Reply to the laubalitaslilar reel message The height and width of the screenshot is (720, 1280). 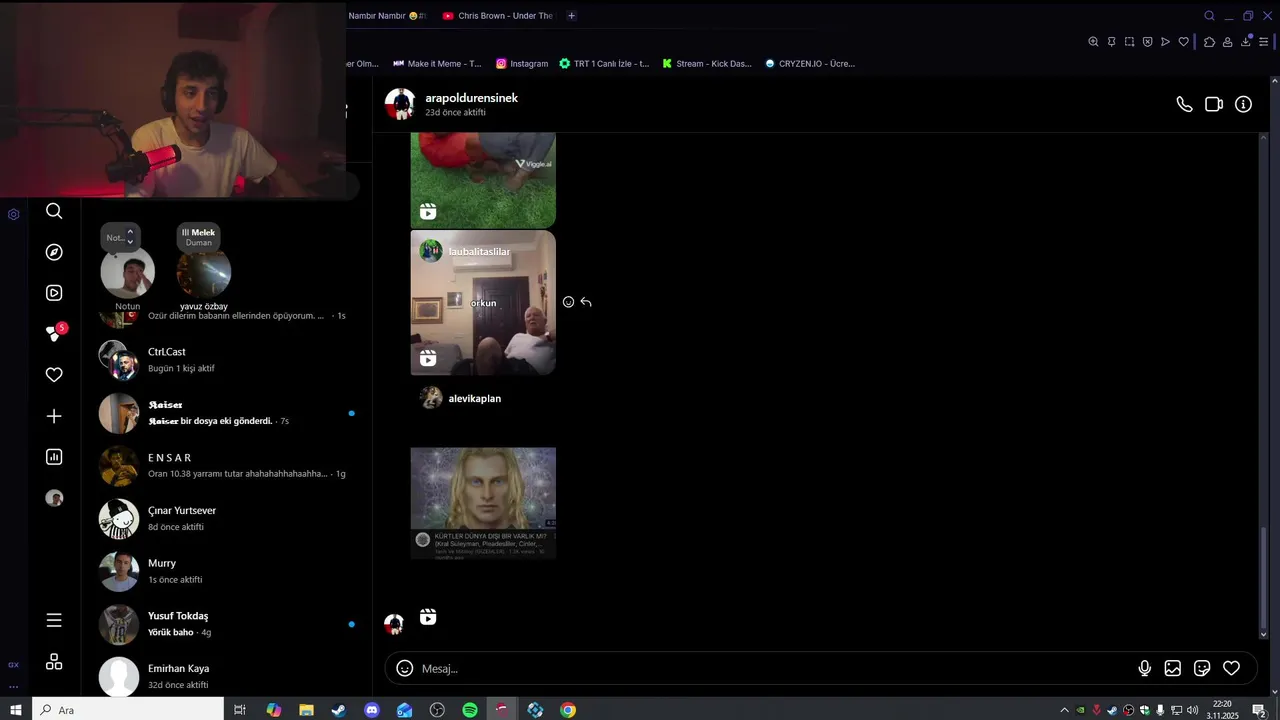[586, 302]
